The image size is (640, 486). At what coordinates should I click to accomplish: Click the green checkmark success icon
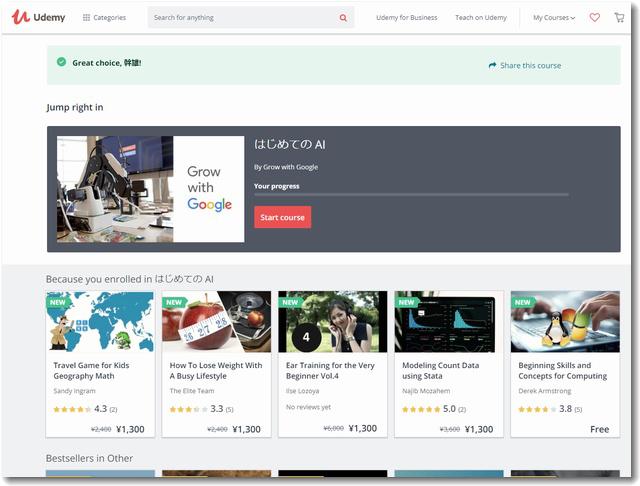click(62, 62)
